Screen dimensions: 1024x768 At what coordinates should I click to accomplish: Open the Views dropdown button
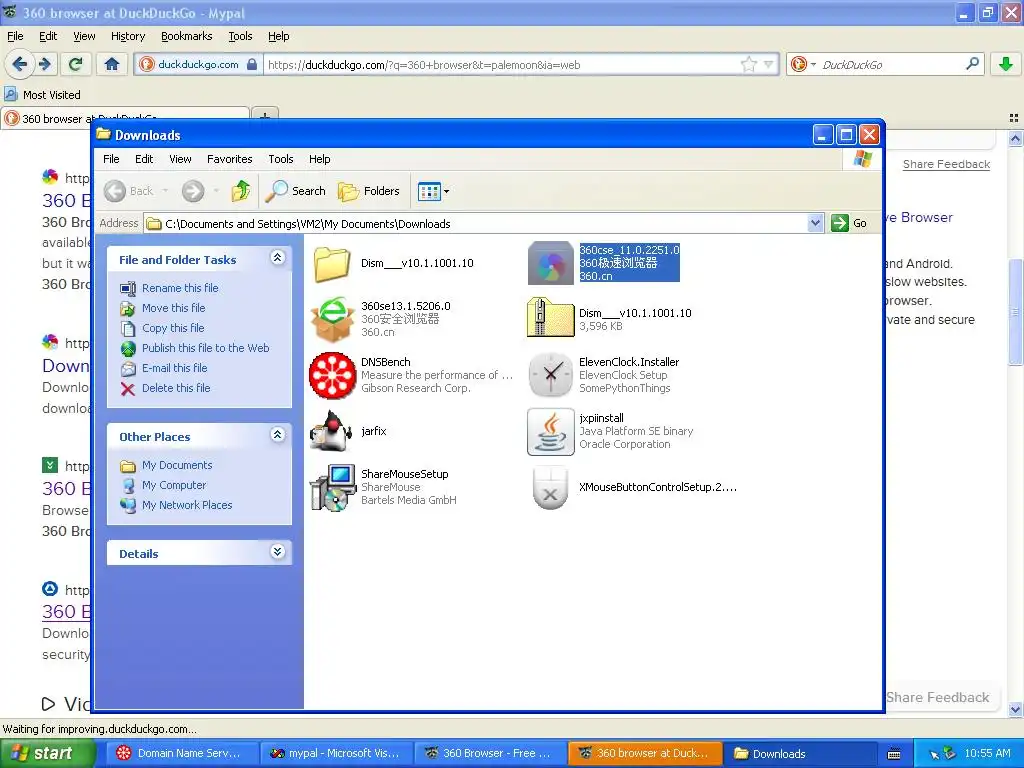(434, 191)
